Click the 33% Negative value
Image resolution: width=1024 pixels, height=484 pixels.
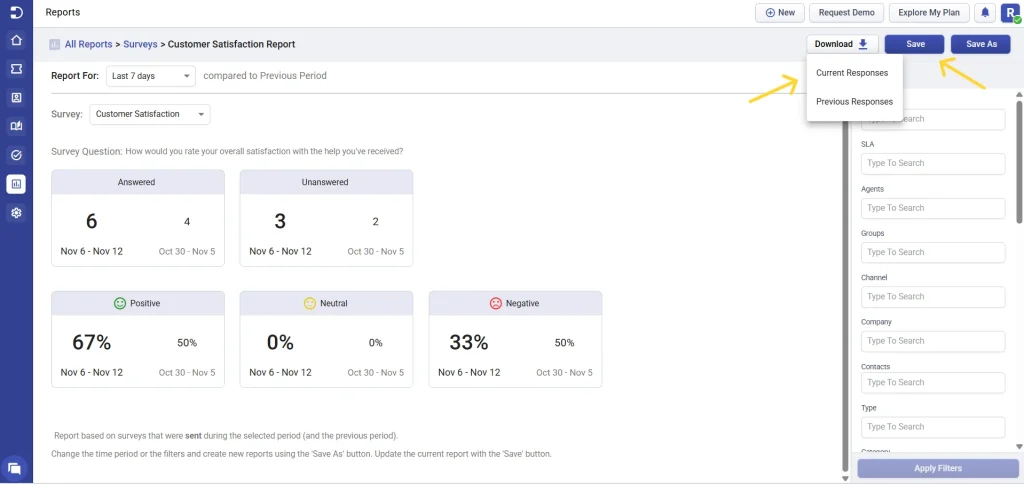469,342
